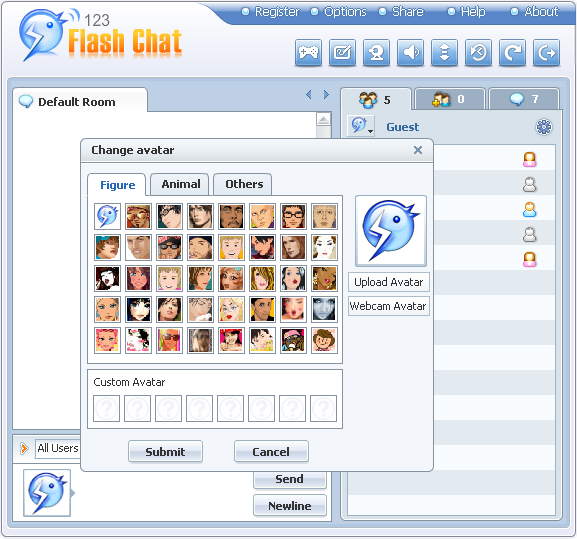Toggle the vertical arrows toolbar button
The image size is (577, 539).
click(x=444, y=53)
